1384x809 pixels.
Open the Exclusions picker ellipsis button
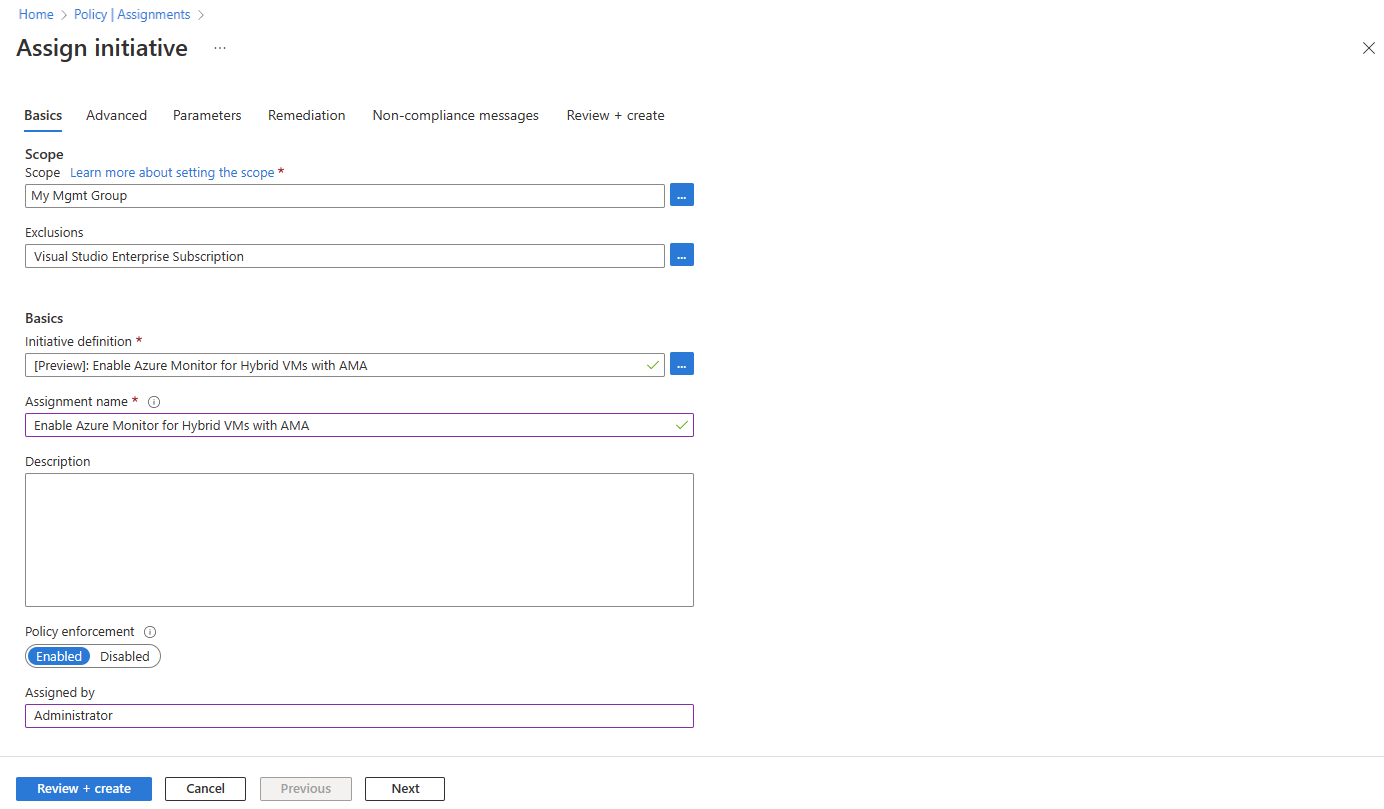point(681,255)
